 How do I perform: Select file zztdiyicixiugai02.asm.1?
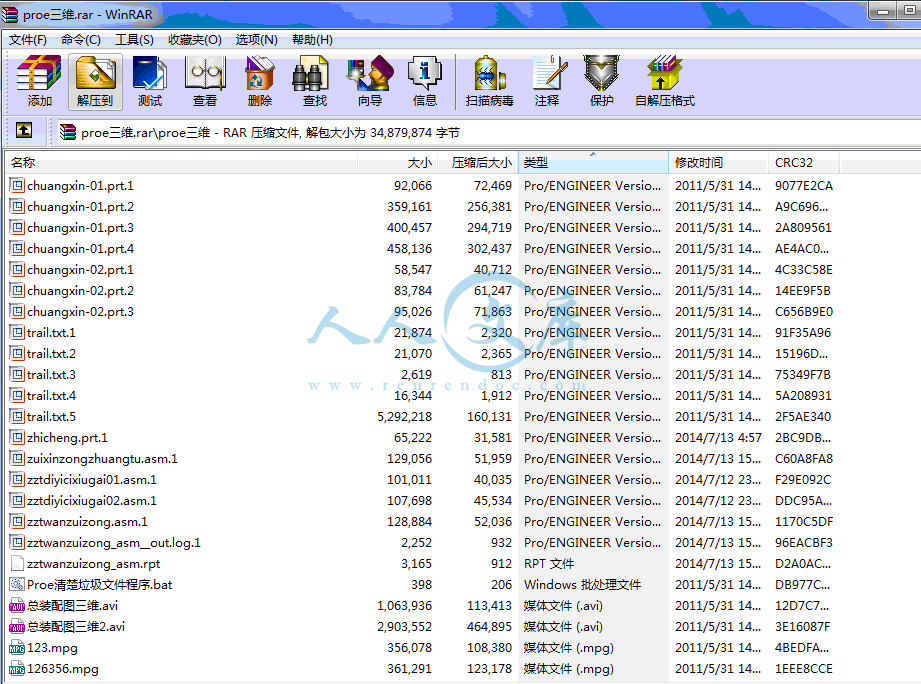pyautogui.click(x=92, y=501)
